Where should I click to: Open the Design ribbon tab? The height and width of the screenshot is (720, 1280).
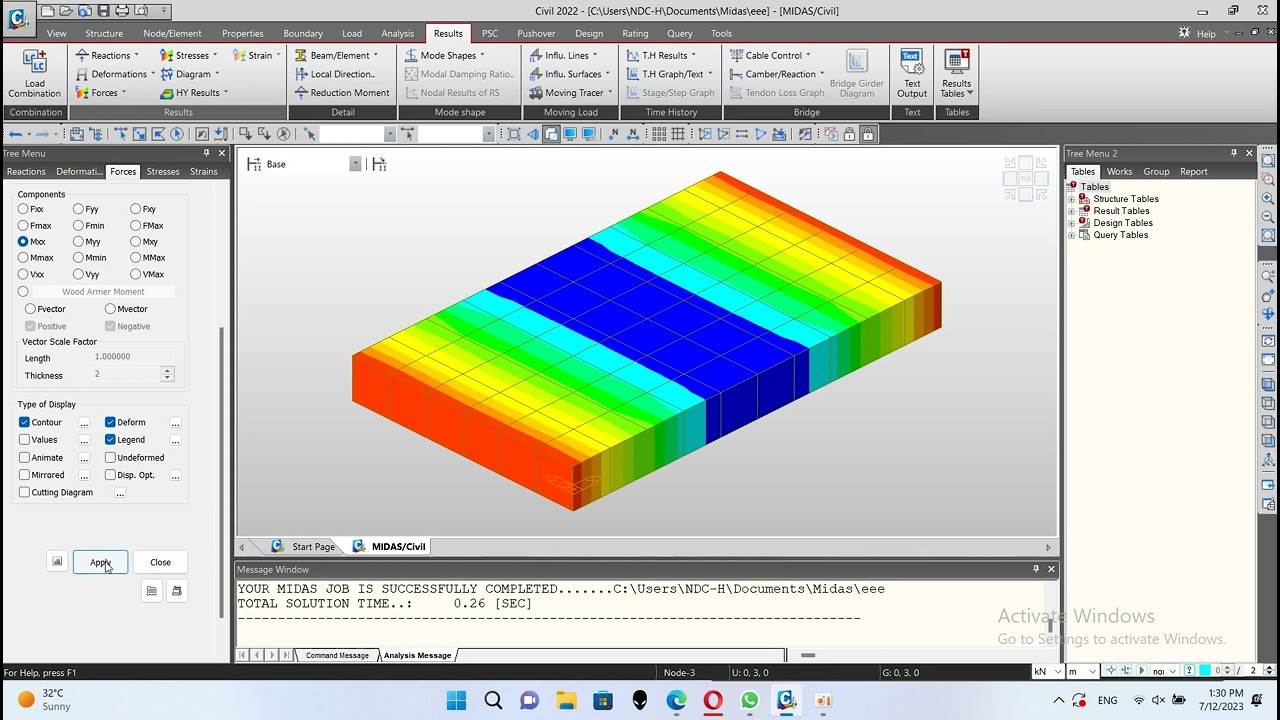[589, 33]
